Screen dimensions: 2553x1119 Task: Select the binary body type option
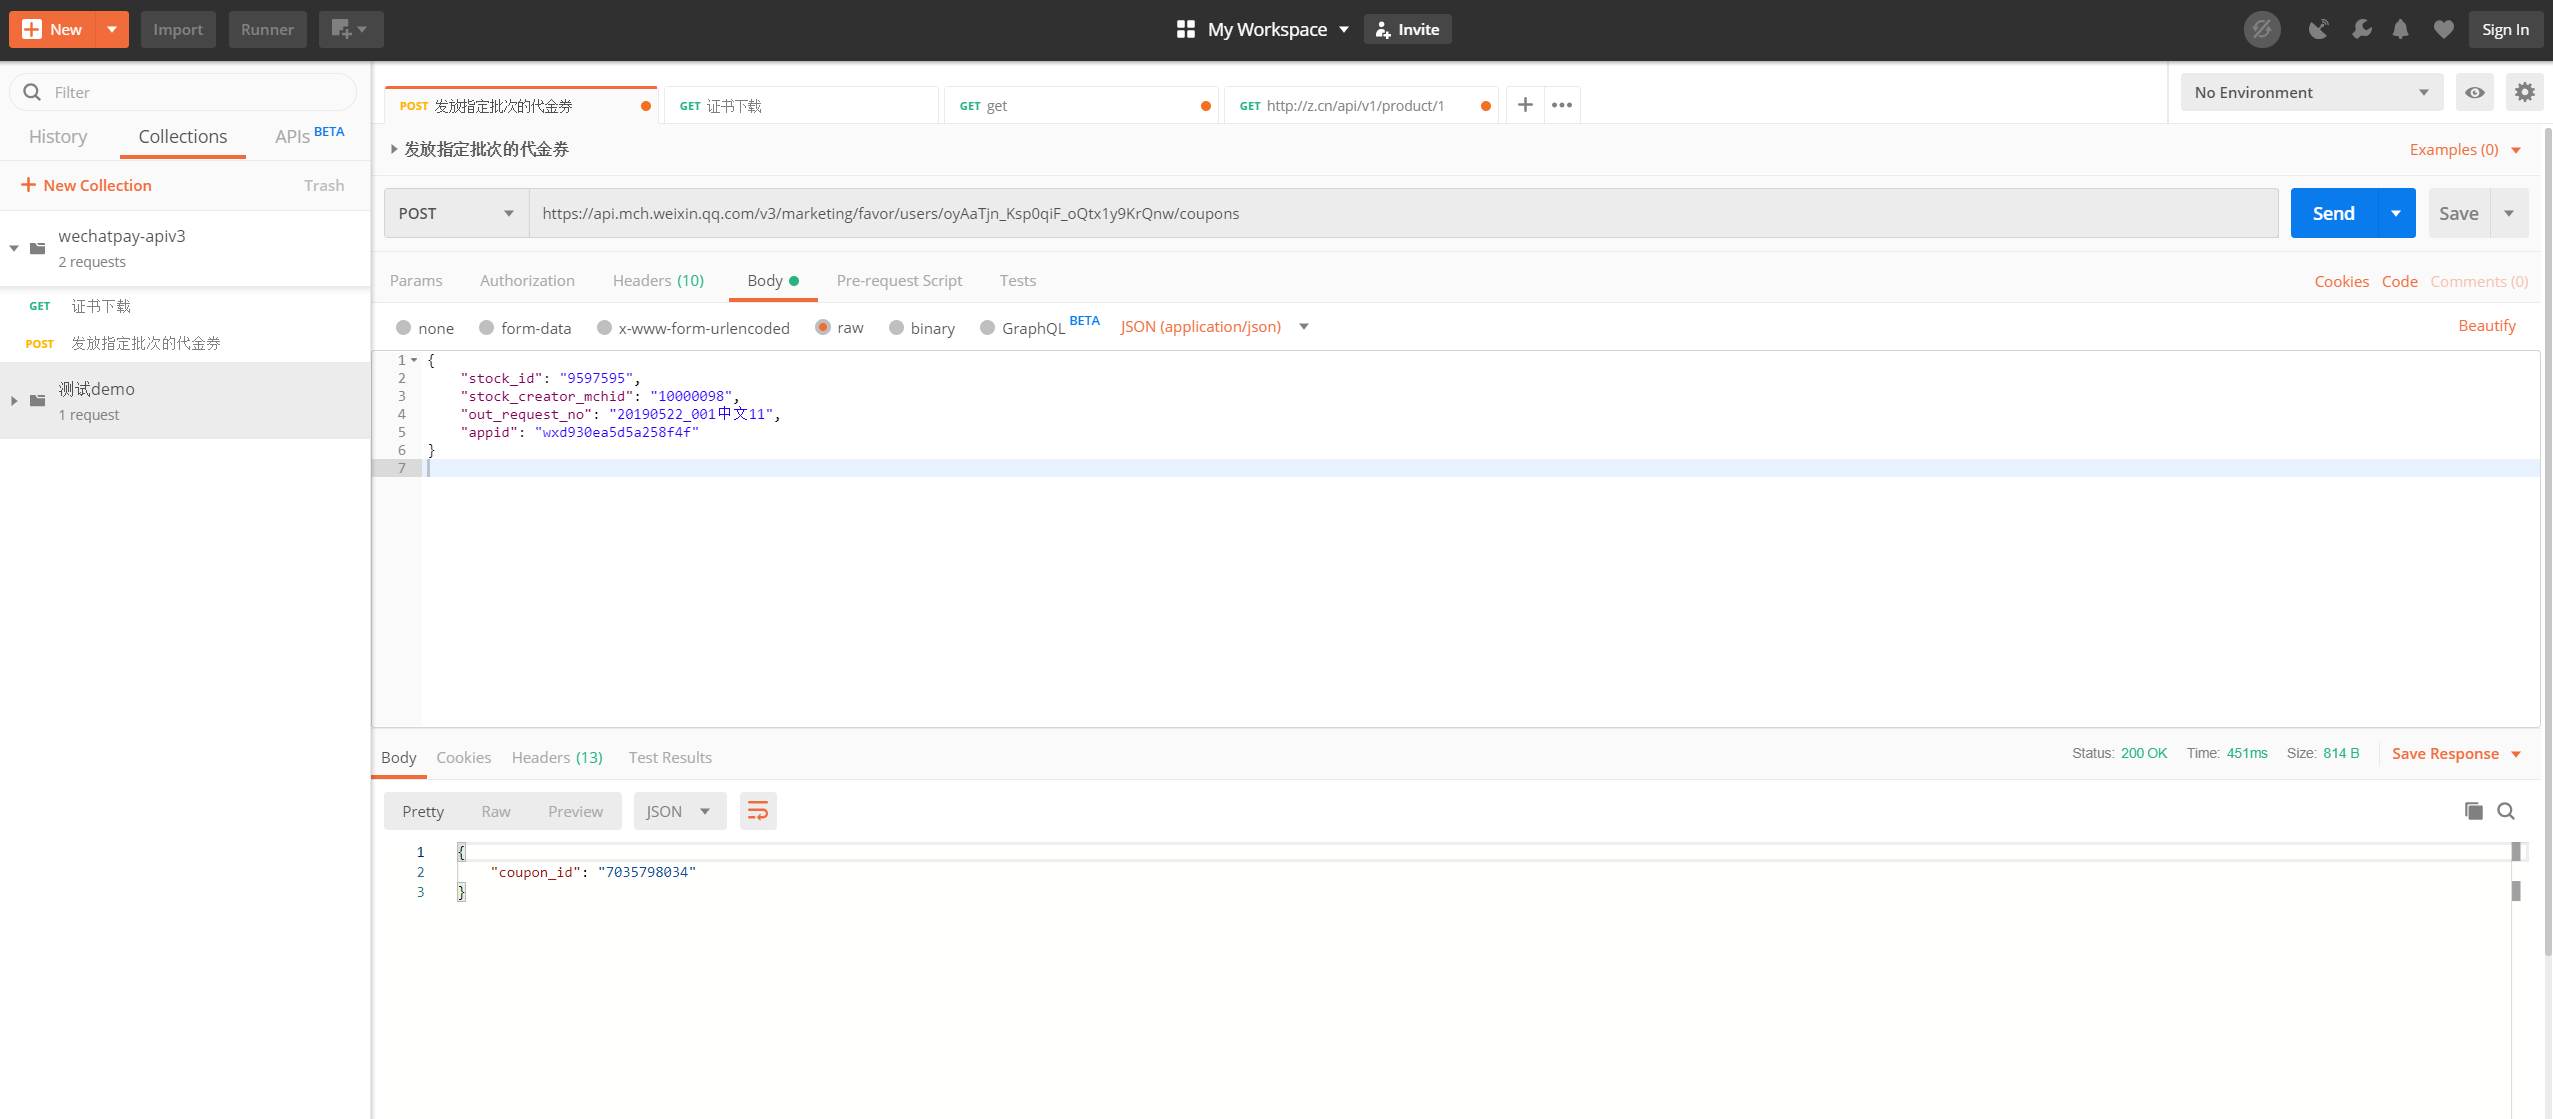[x=897, y=328]
